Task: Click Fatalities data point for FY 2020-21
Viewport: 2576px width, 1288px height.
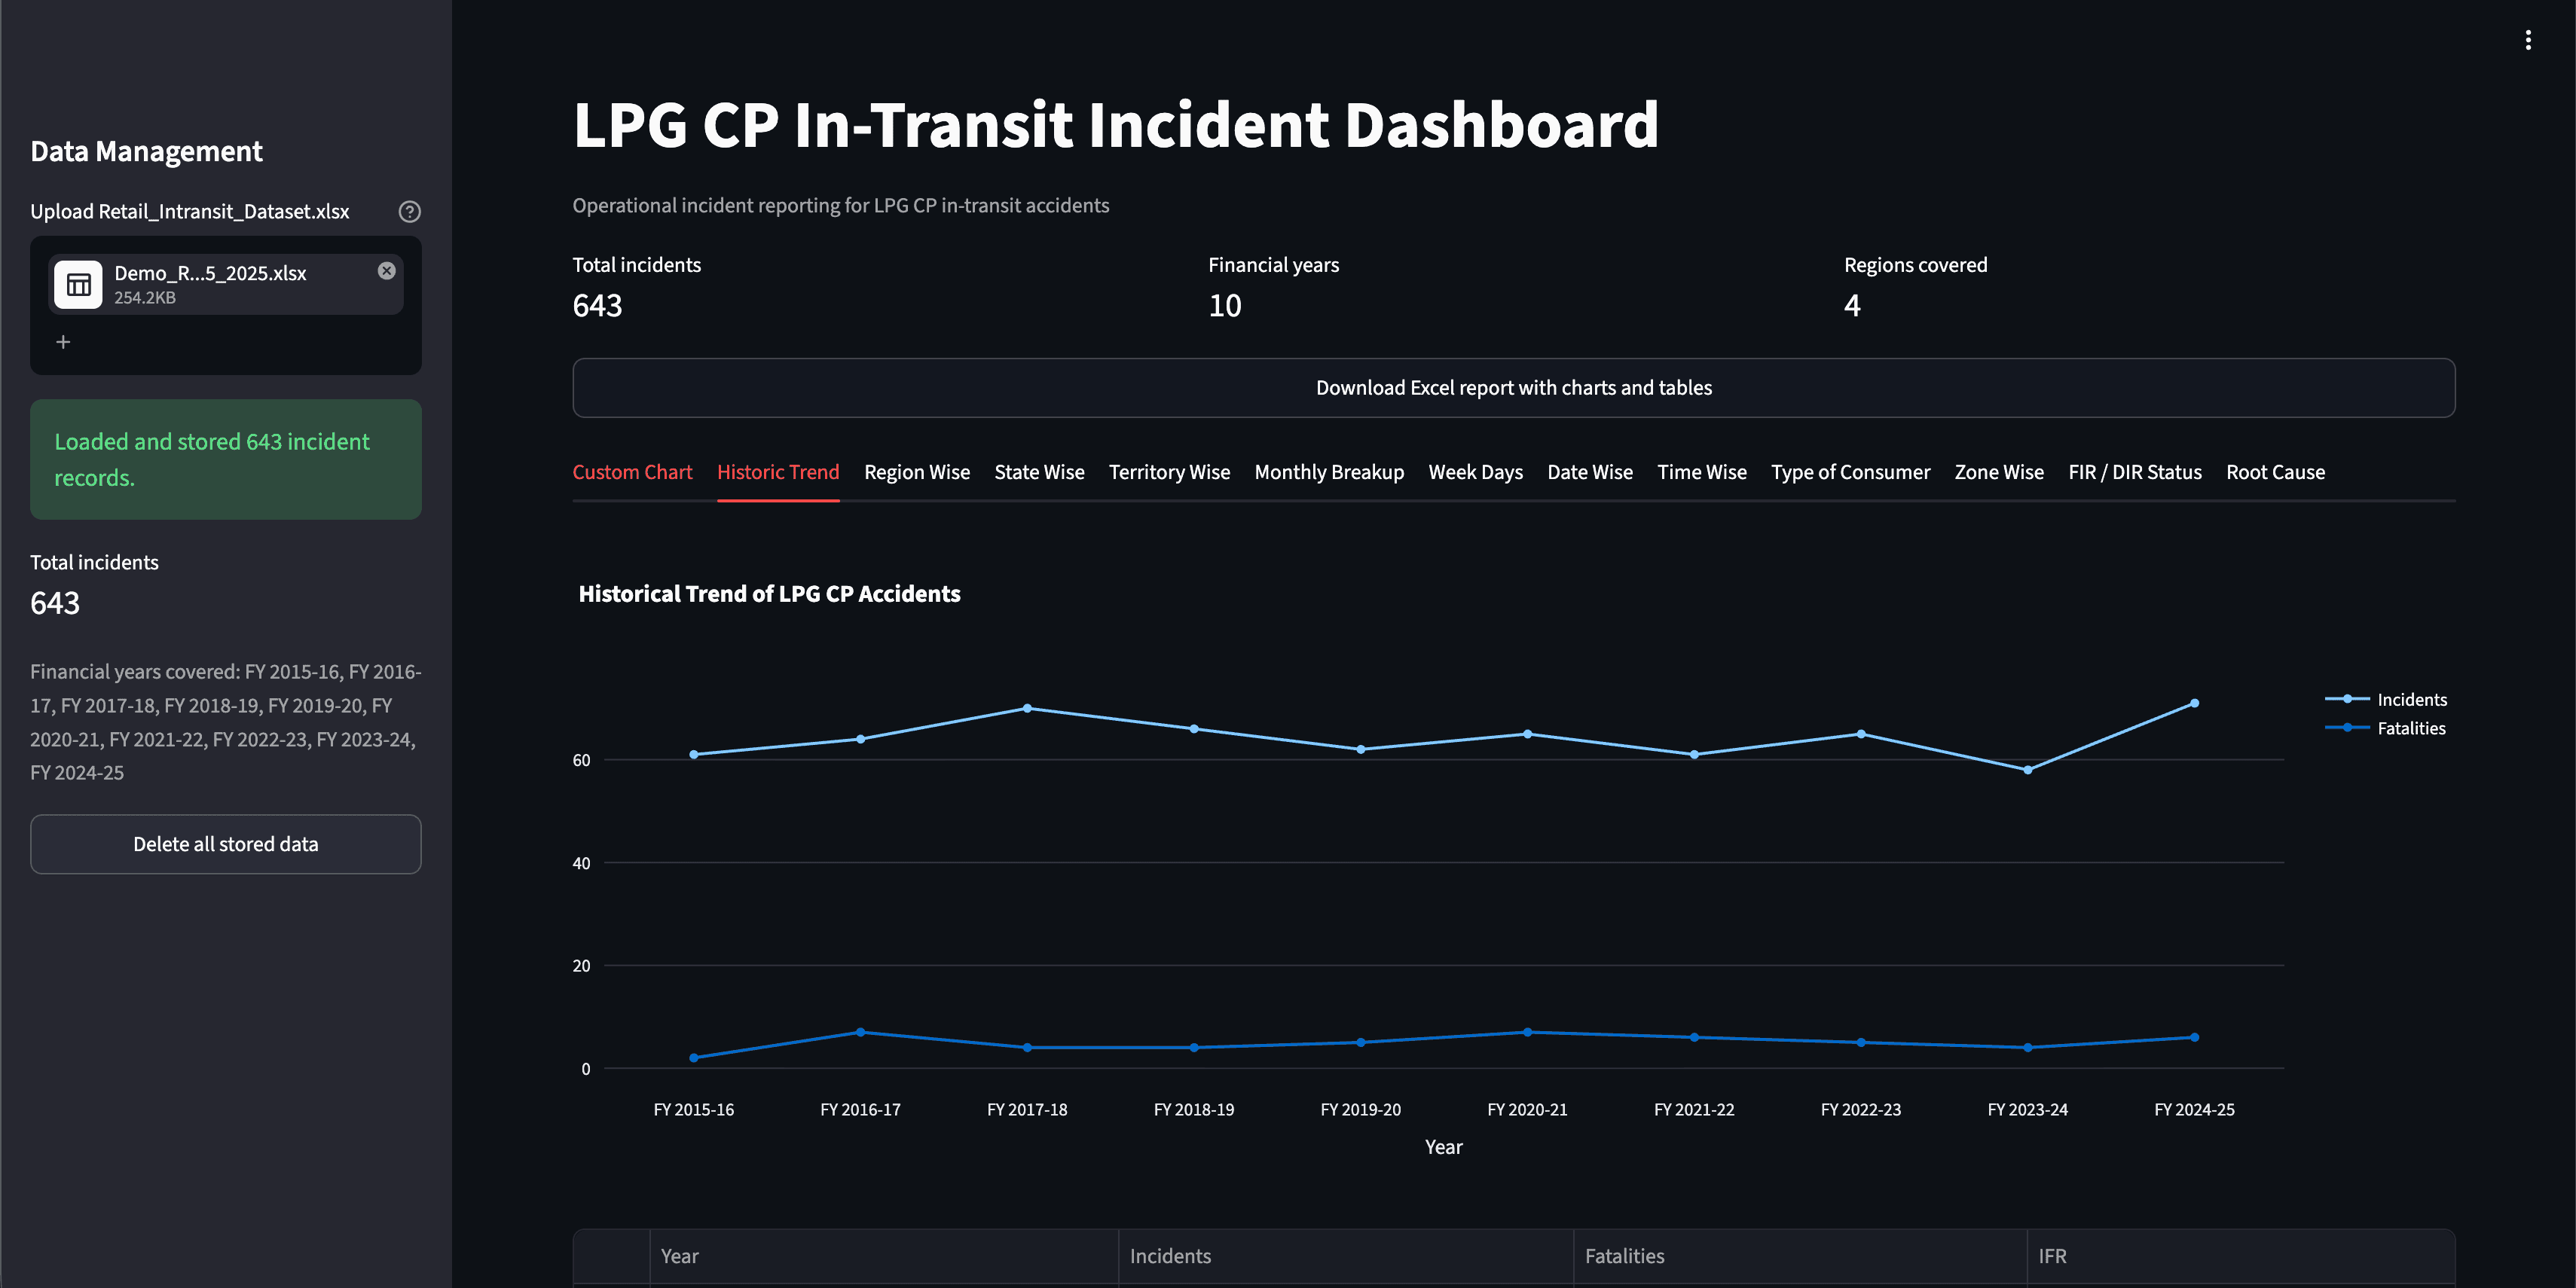Action: tap(1527, 1032)
